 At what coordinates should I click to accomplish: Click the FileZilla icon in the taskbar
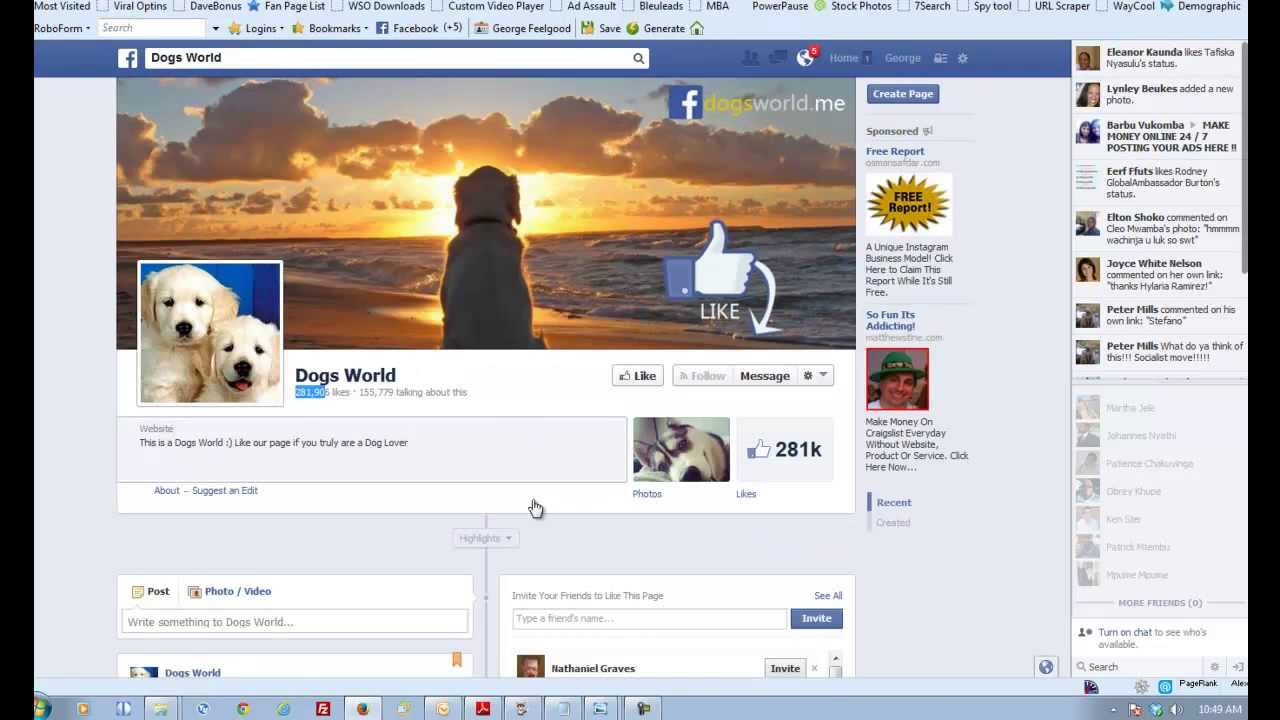(x=323, y=708)
